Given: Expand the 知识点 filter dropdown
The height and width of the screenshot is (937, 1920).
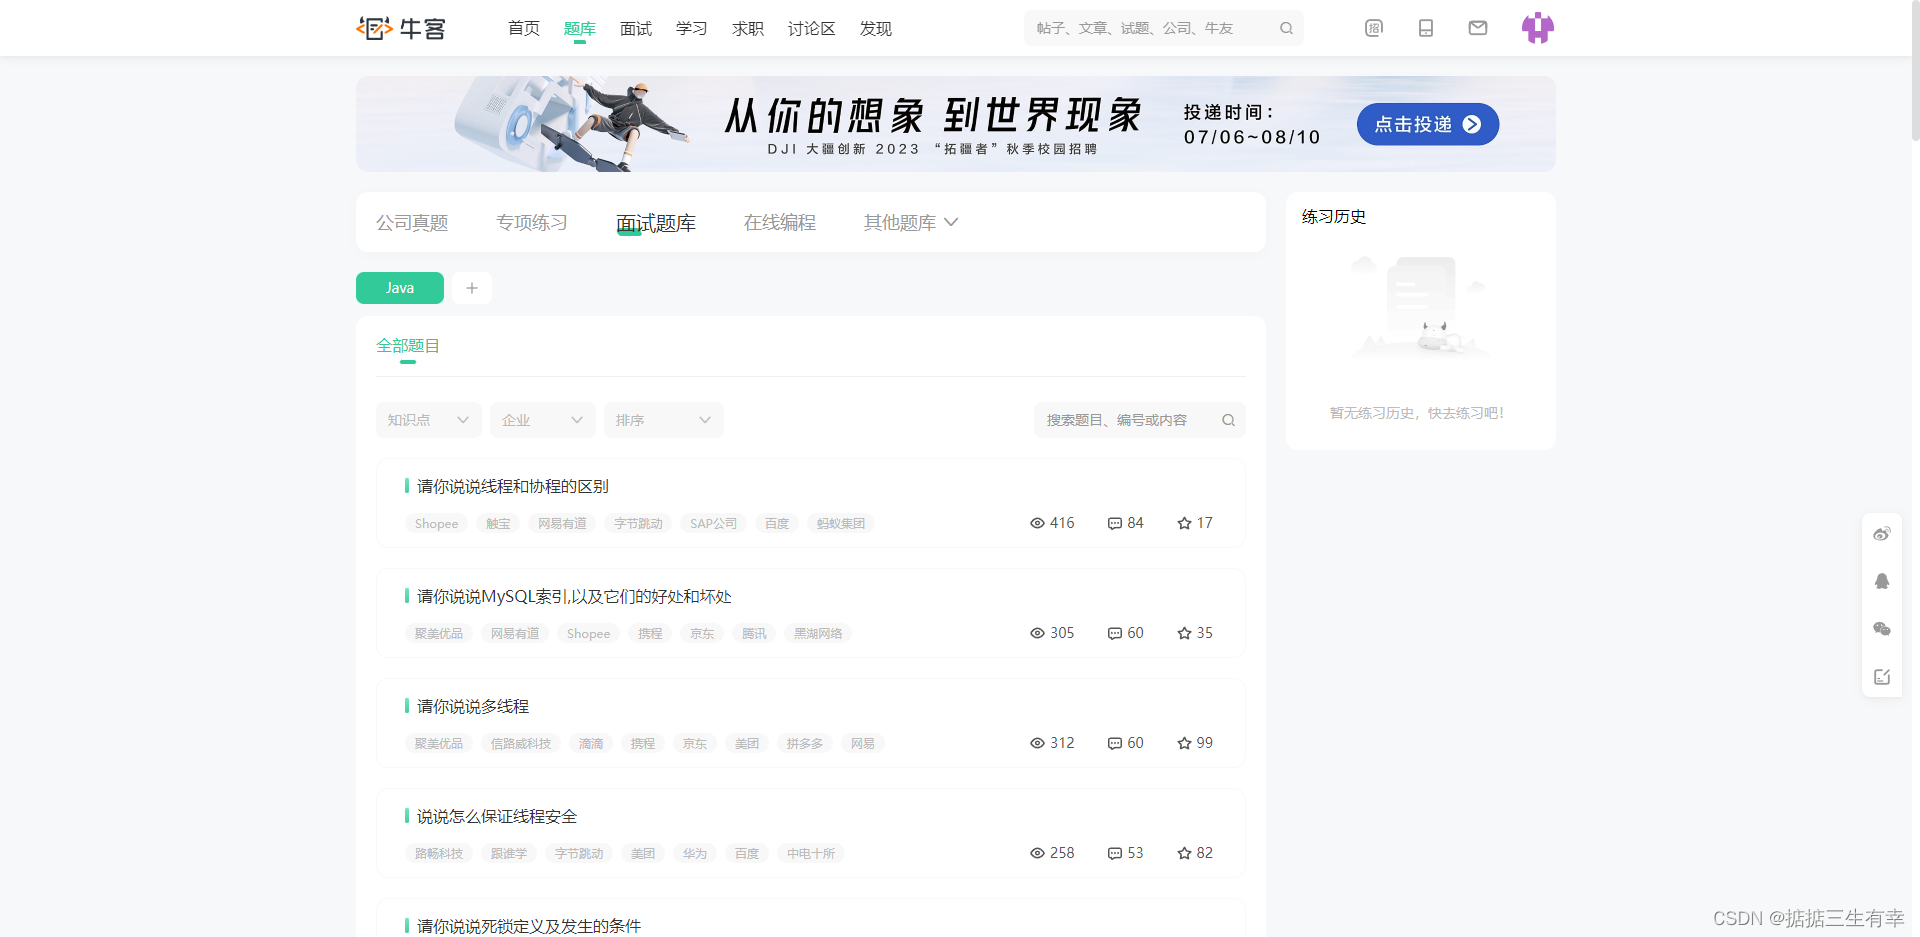Looking at the screenshot, I should pyautogui.click(x=429, y=420).
